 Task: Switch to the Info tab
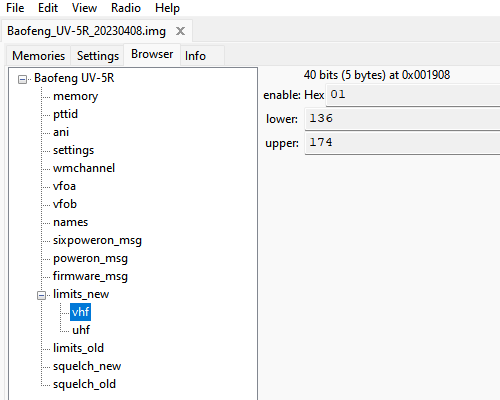tap(195, 56)
